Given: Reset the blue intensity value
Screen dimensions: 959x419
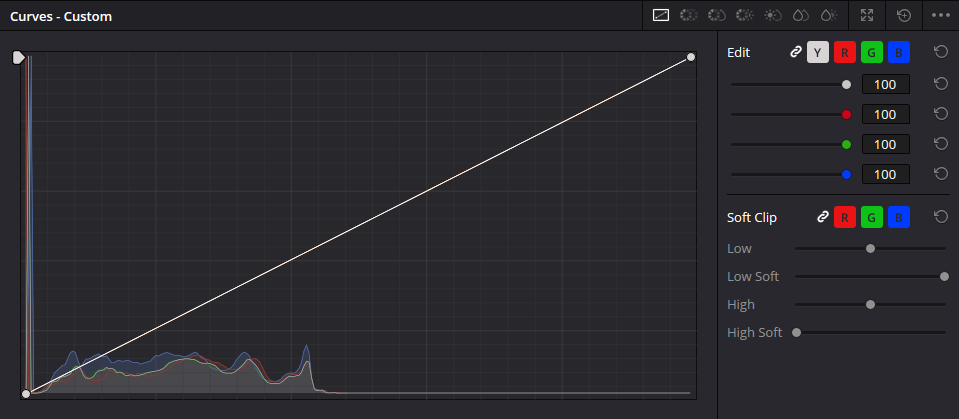Looking at the screenshot, I should pos(941,174).
